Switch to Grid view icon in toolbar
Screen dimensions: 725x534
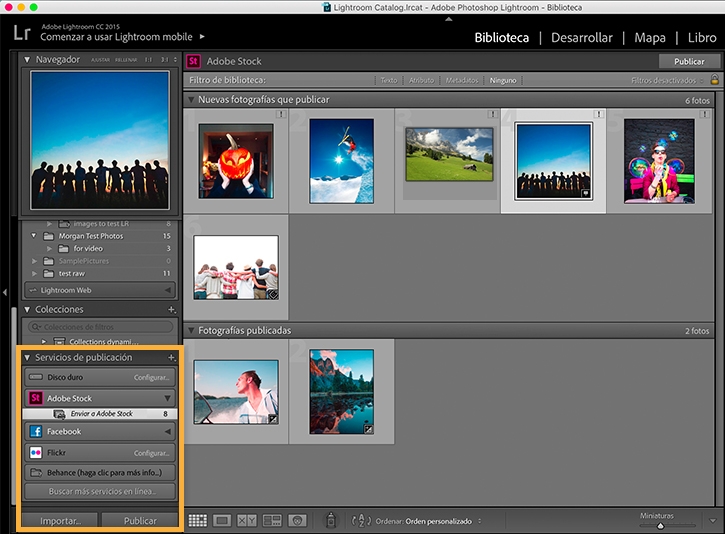197,521
